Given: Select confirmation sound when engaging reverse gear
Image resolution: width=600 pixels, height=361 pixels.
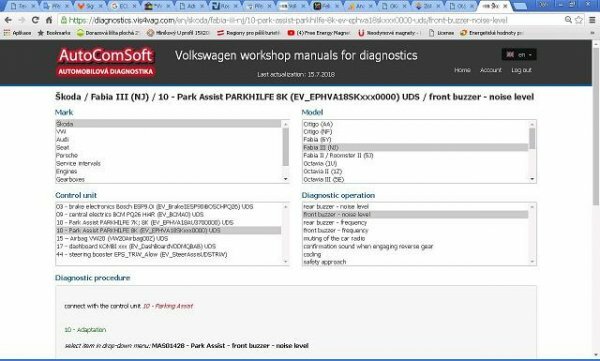Looking at the screenshot, I should pyautogui.click(x=415, y=247).
